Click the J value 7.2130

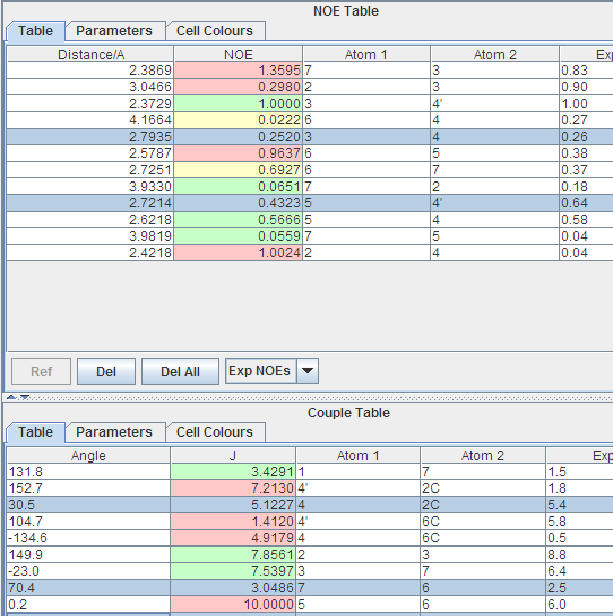coord(233,488)
